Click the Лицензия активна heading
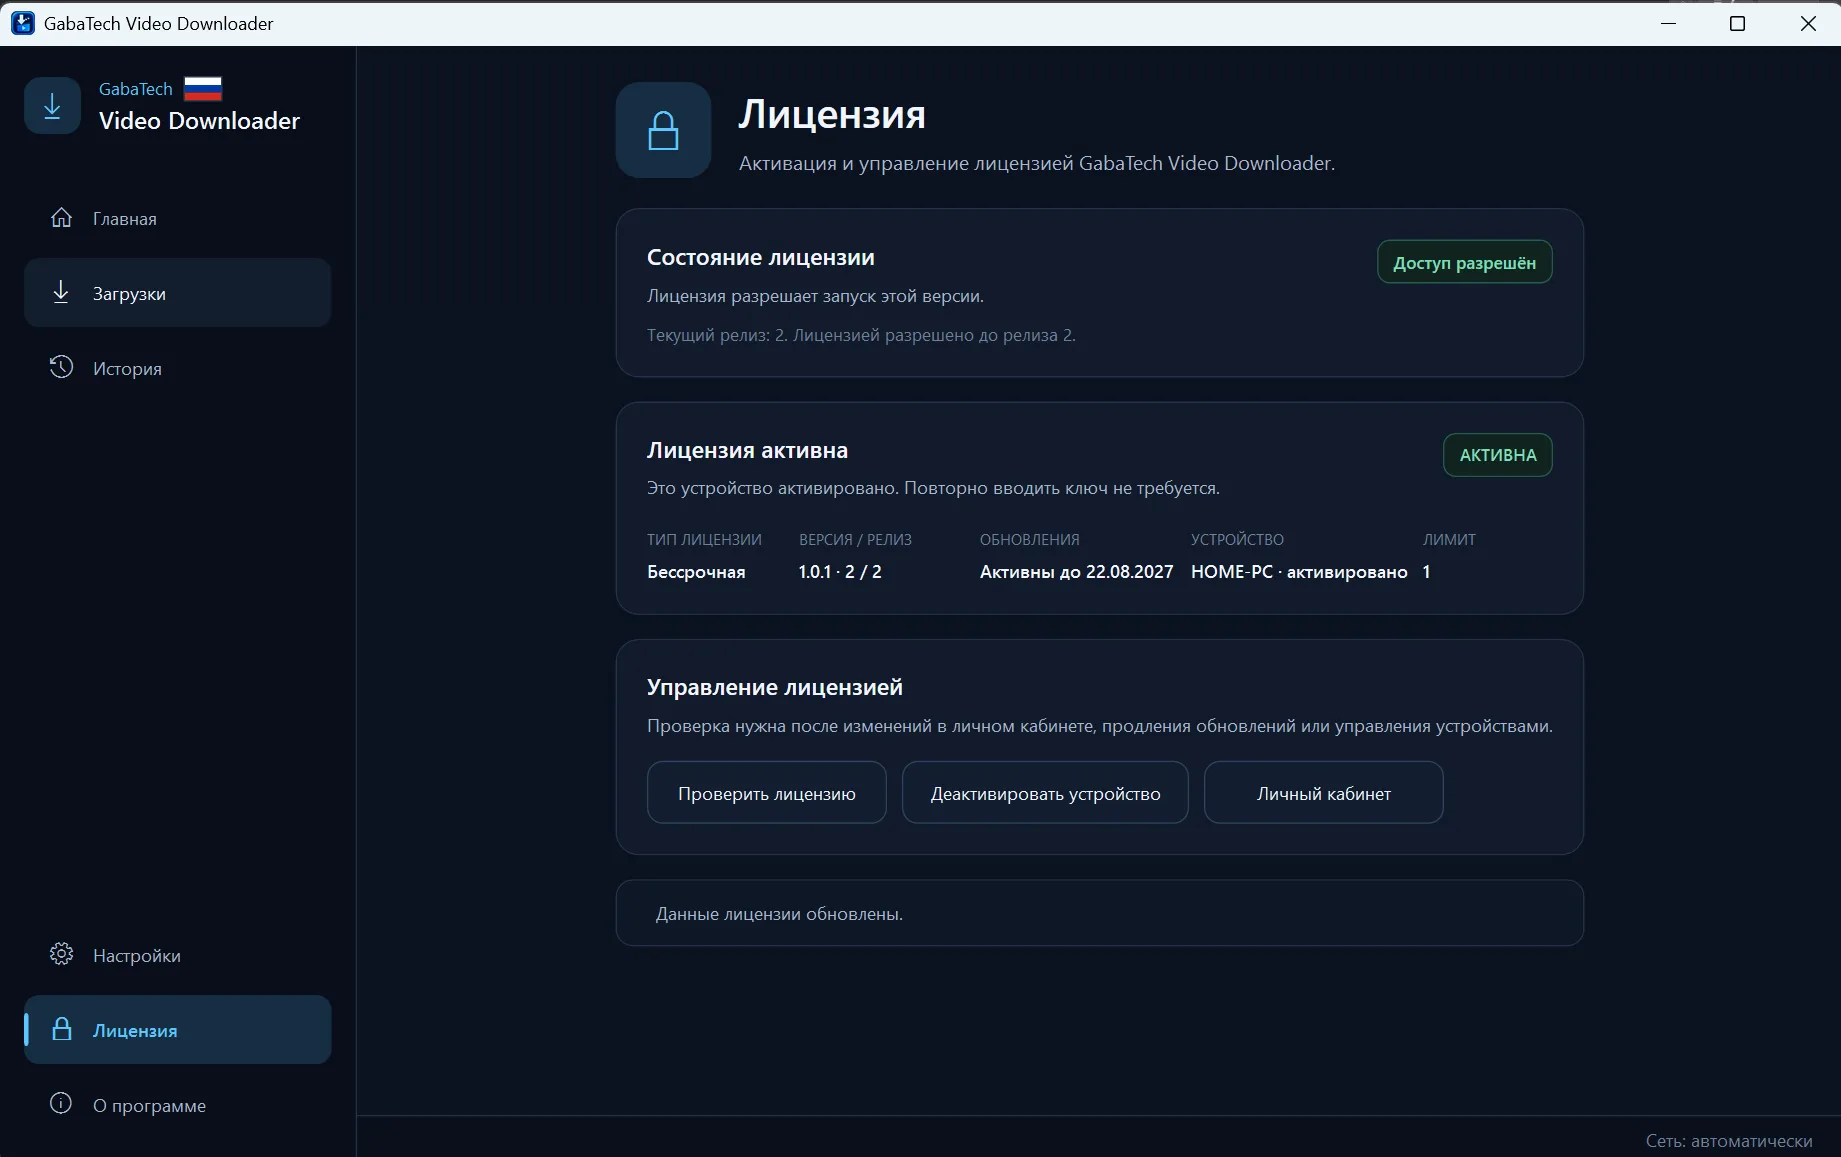 pyautogui.click(x=747, y=450)
